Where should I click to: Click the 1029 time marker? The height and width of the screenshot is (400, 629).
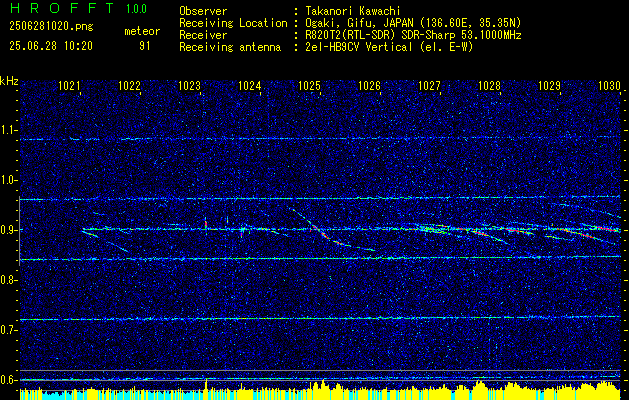[549, 85]
